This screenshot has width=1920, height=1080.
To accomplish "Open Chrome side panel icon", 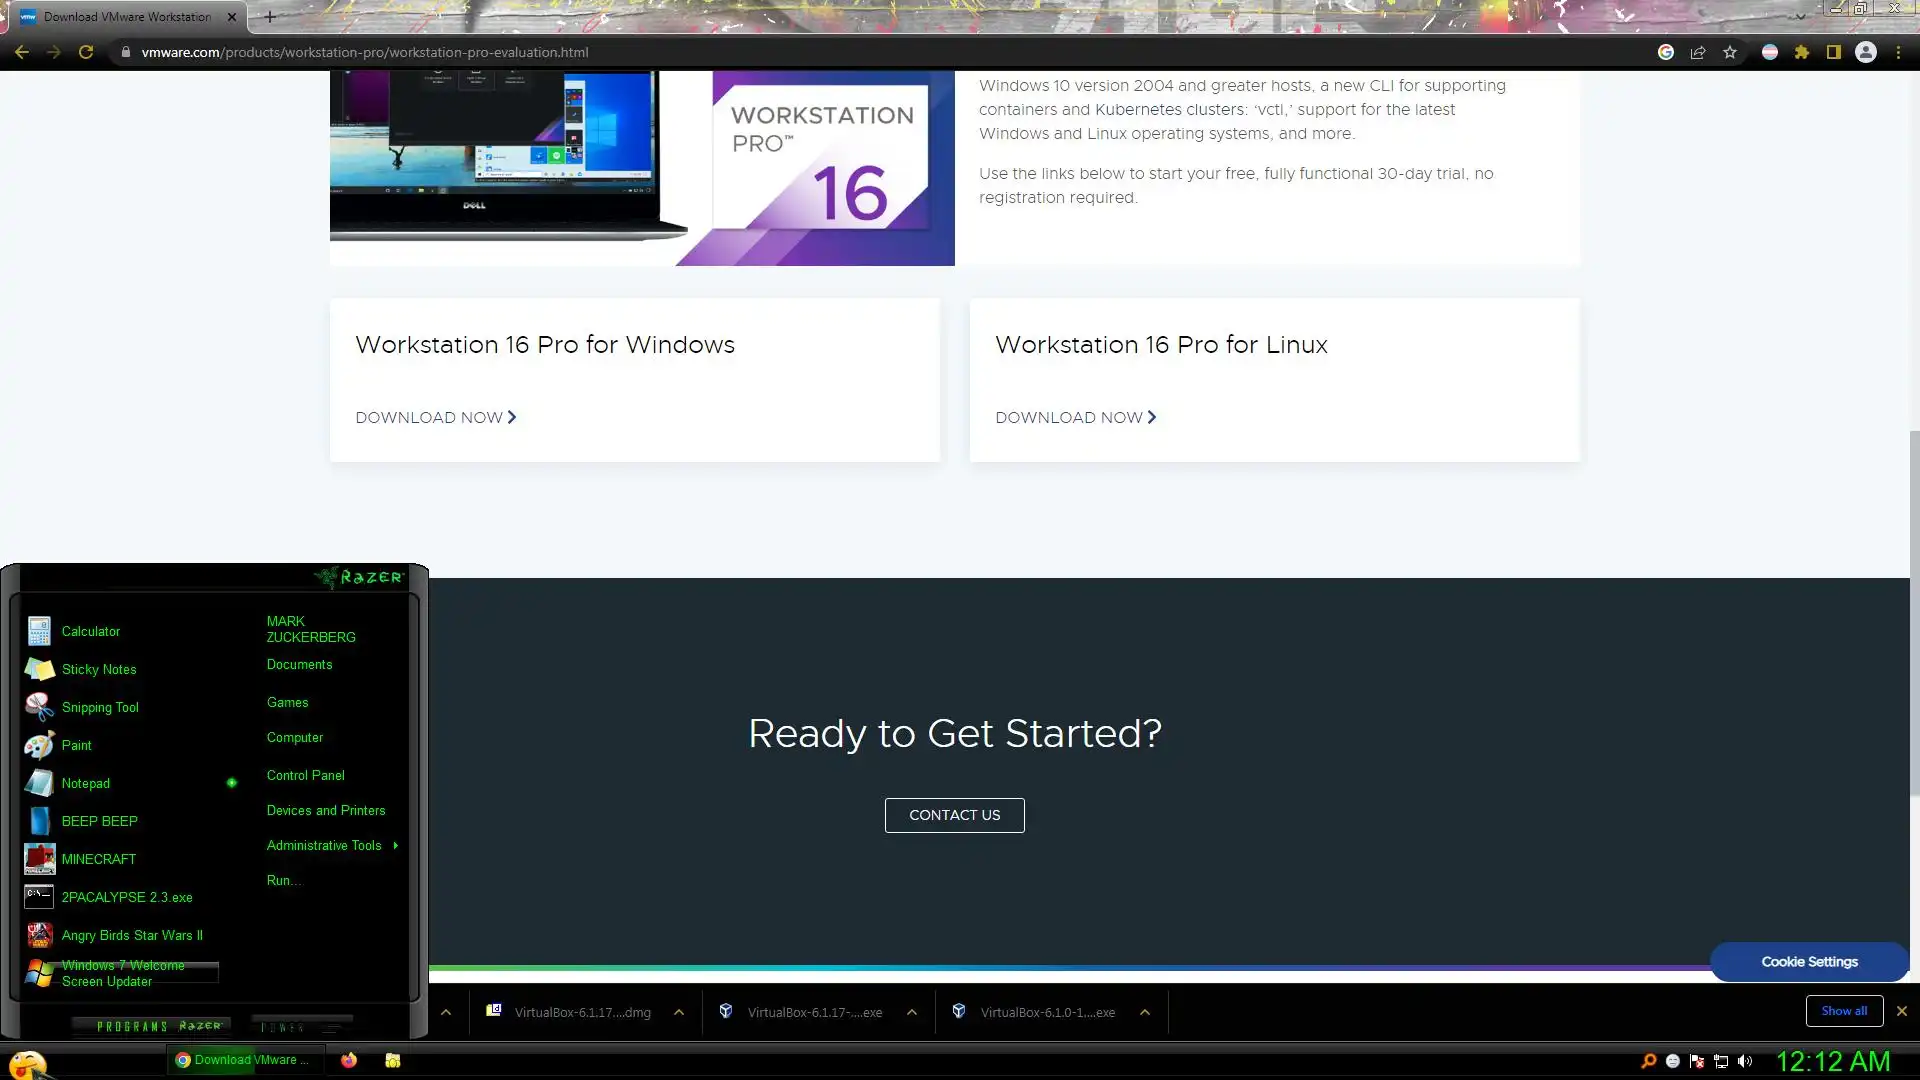I will point(1834,52).
